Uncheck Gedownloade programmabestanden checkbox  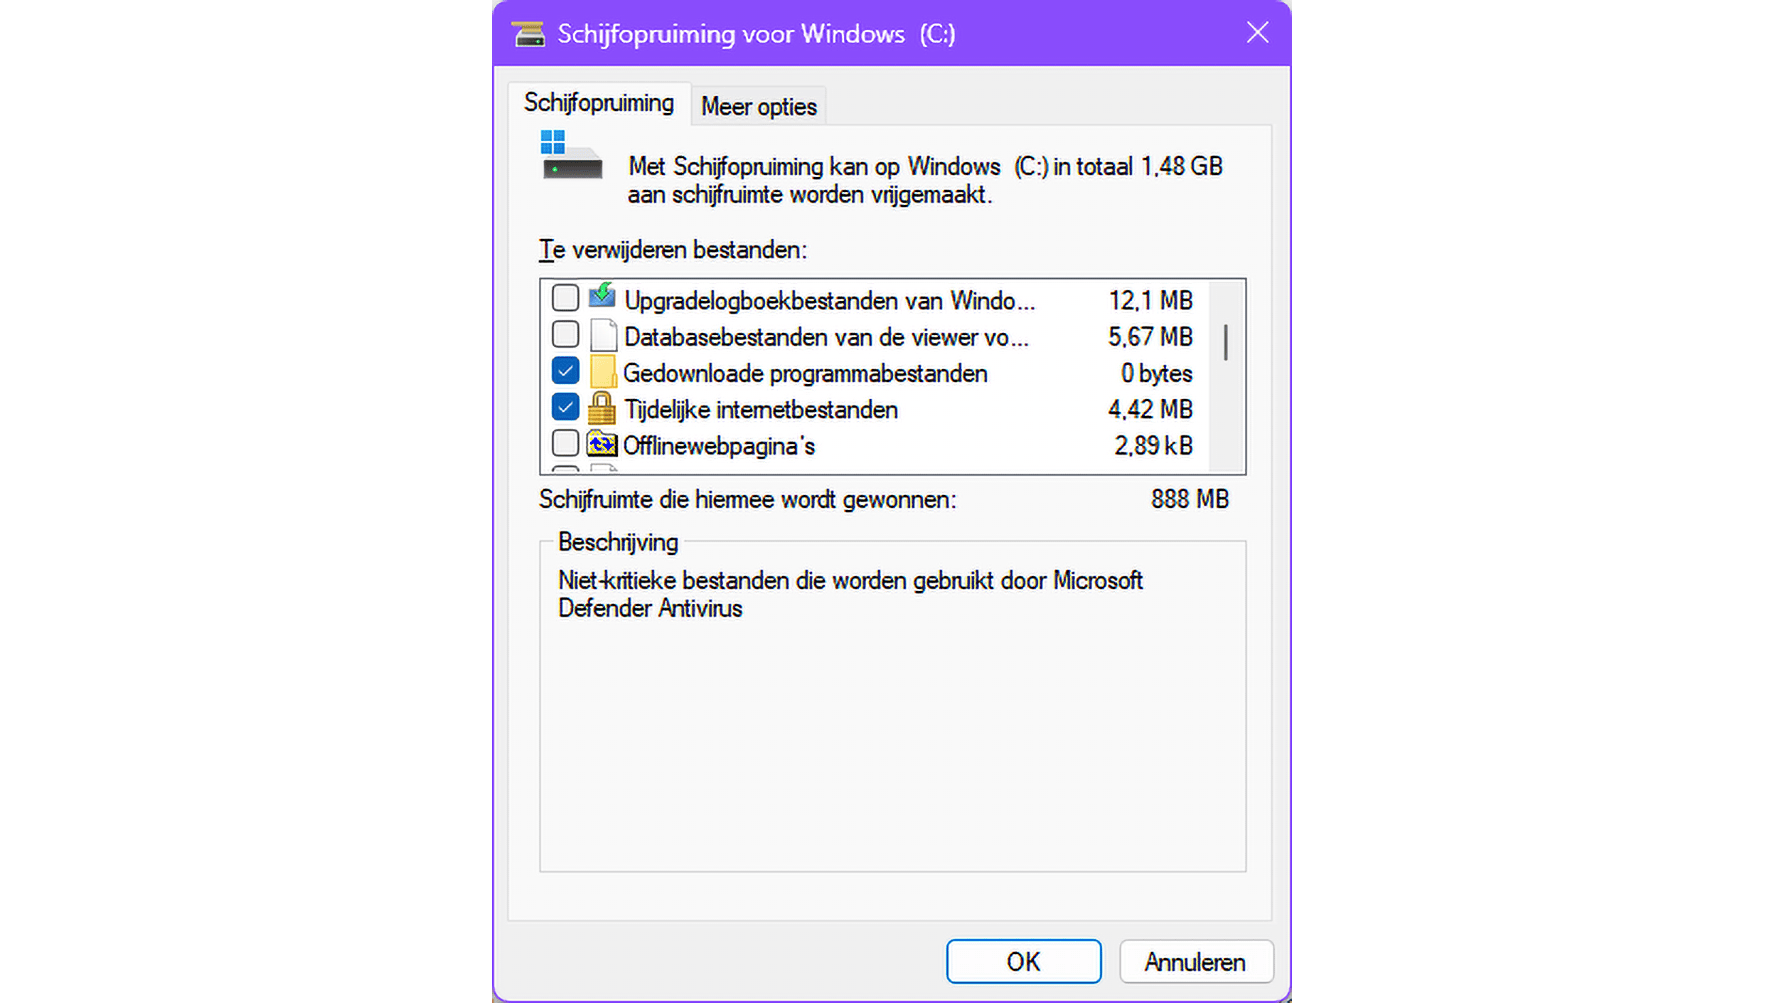565,371
